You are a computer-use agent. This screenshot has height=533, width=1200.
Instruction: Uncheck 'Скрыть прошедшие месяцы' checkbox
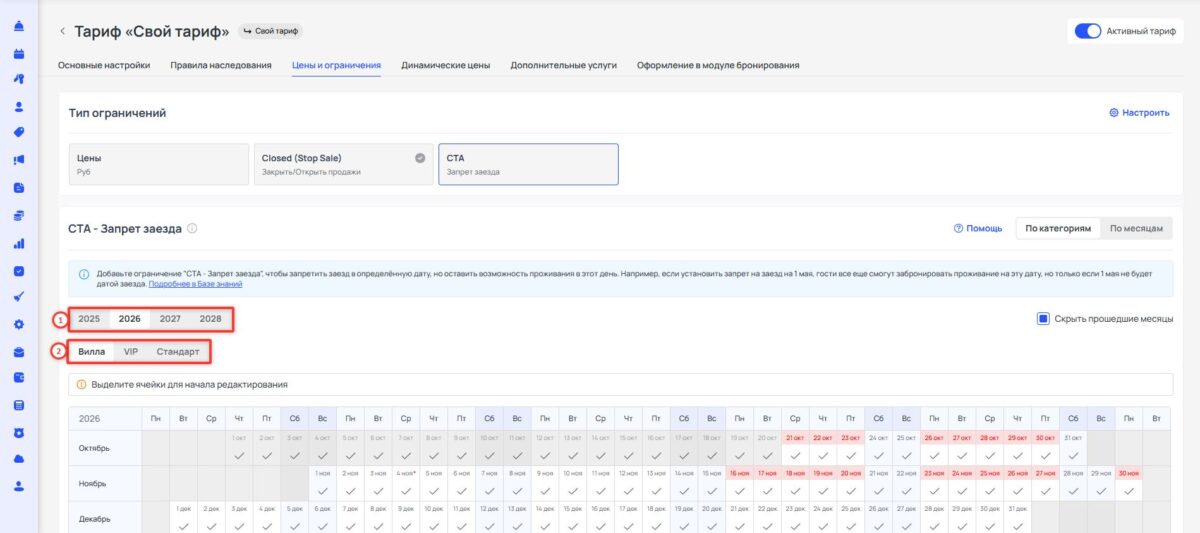pos(1043,319)
